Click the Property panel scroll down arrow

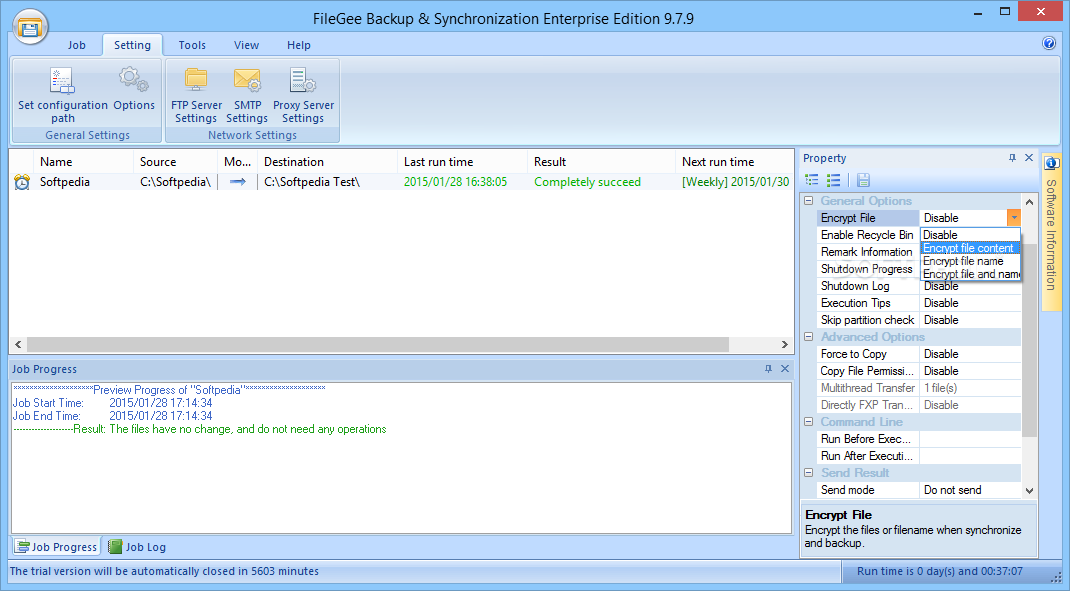click(1029, 490)
